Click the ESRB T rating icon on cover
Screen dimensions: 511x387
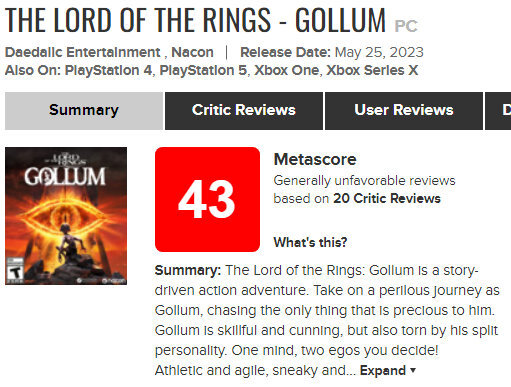point(15,270)
